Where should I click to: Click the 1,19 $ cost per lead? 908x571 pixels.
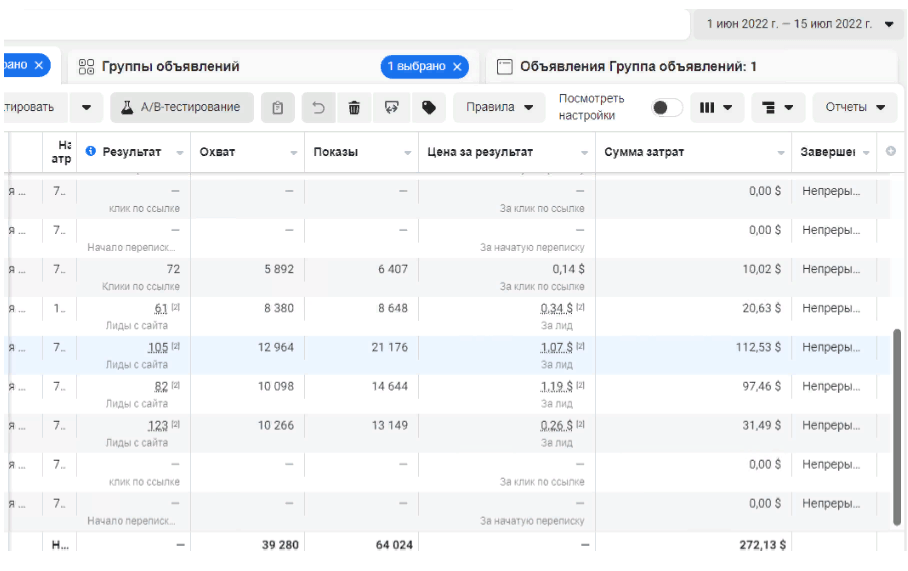pos(556,386)
